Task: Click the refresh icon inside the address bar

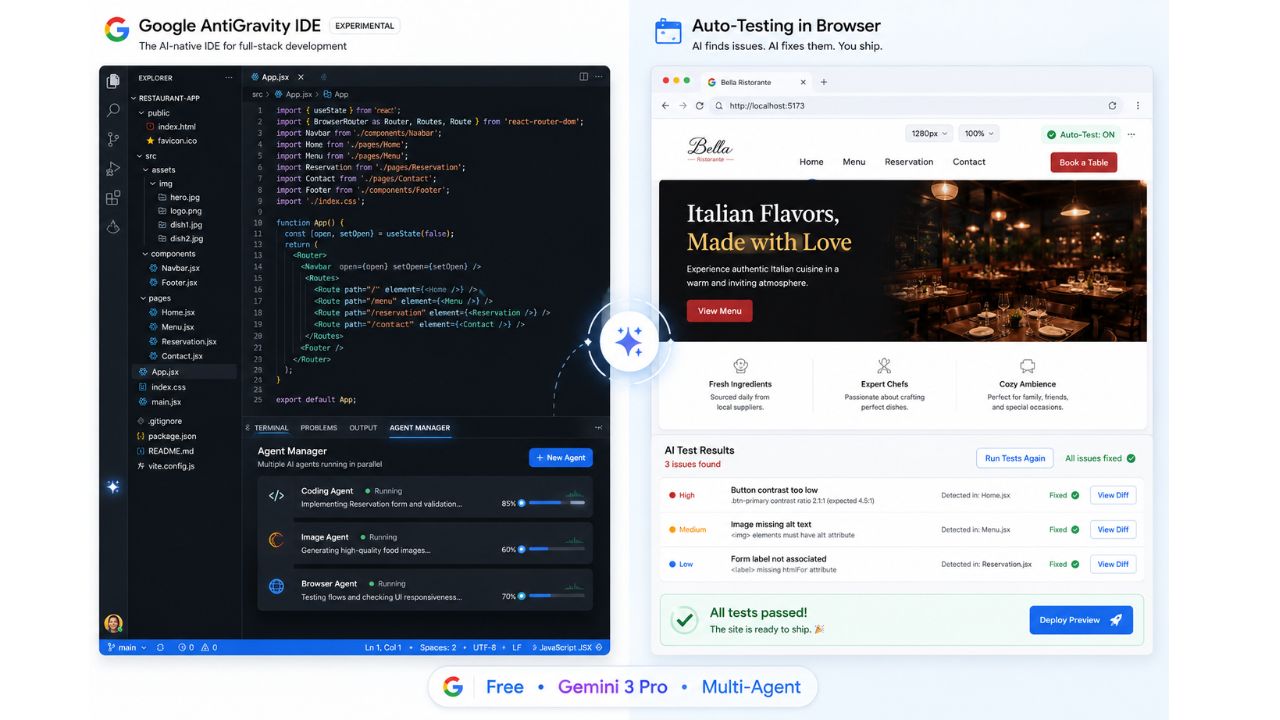Action: (x=1112, y=106)
